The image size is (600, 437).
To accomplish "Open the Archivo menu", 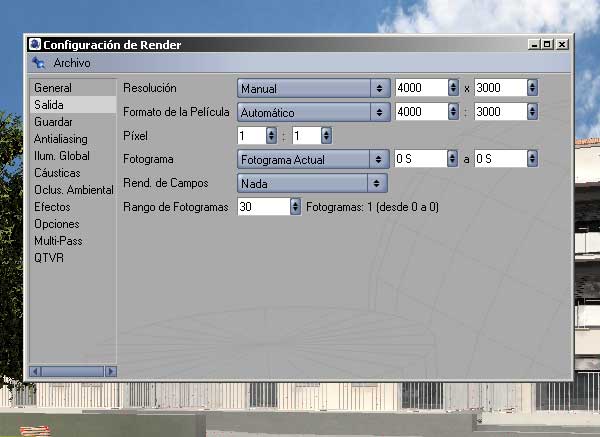I will pos(72,63).
